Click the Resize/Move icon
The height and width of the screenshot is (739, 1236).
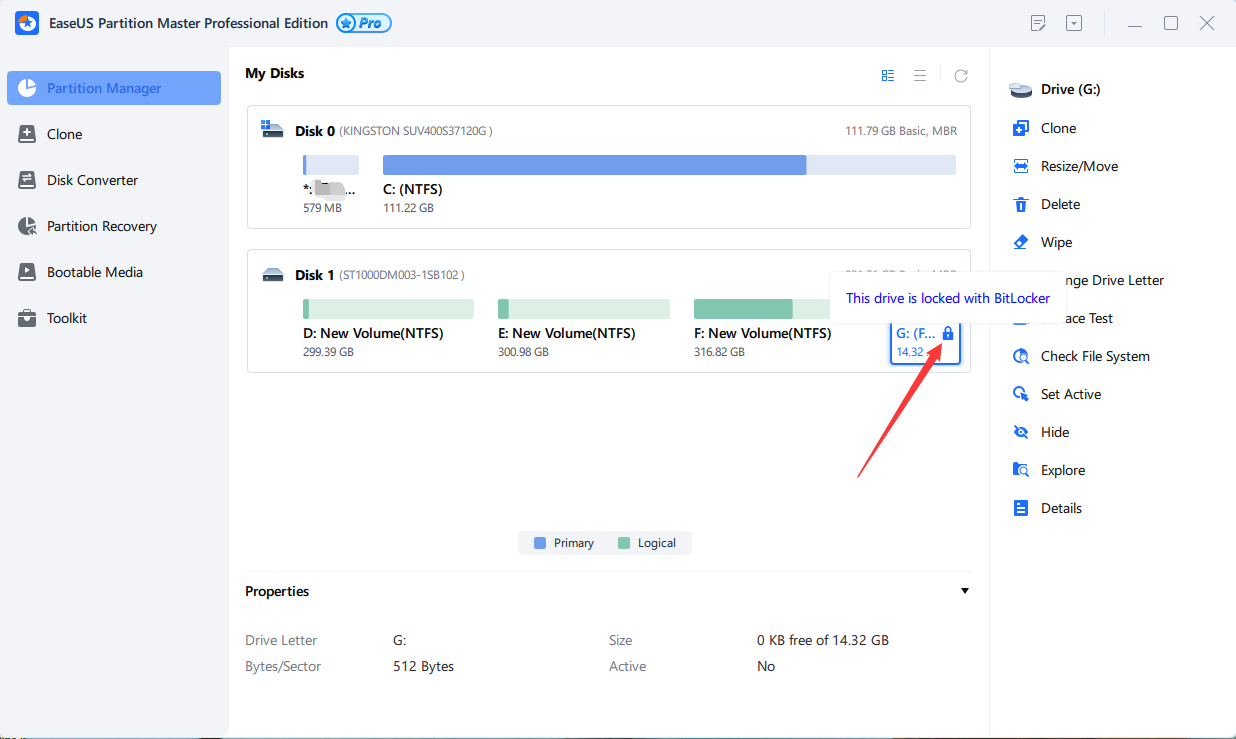point(1021,166)
